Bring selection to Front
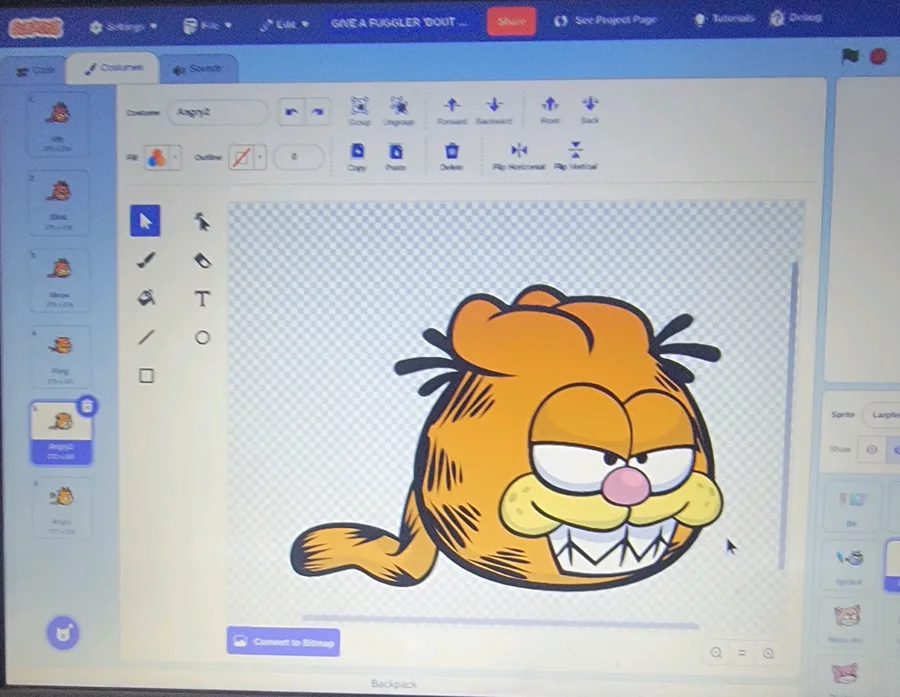900x697 pixels. click(550, 110)
